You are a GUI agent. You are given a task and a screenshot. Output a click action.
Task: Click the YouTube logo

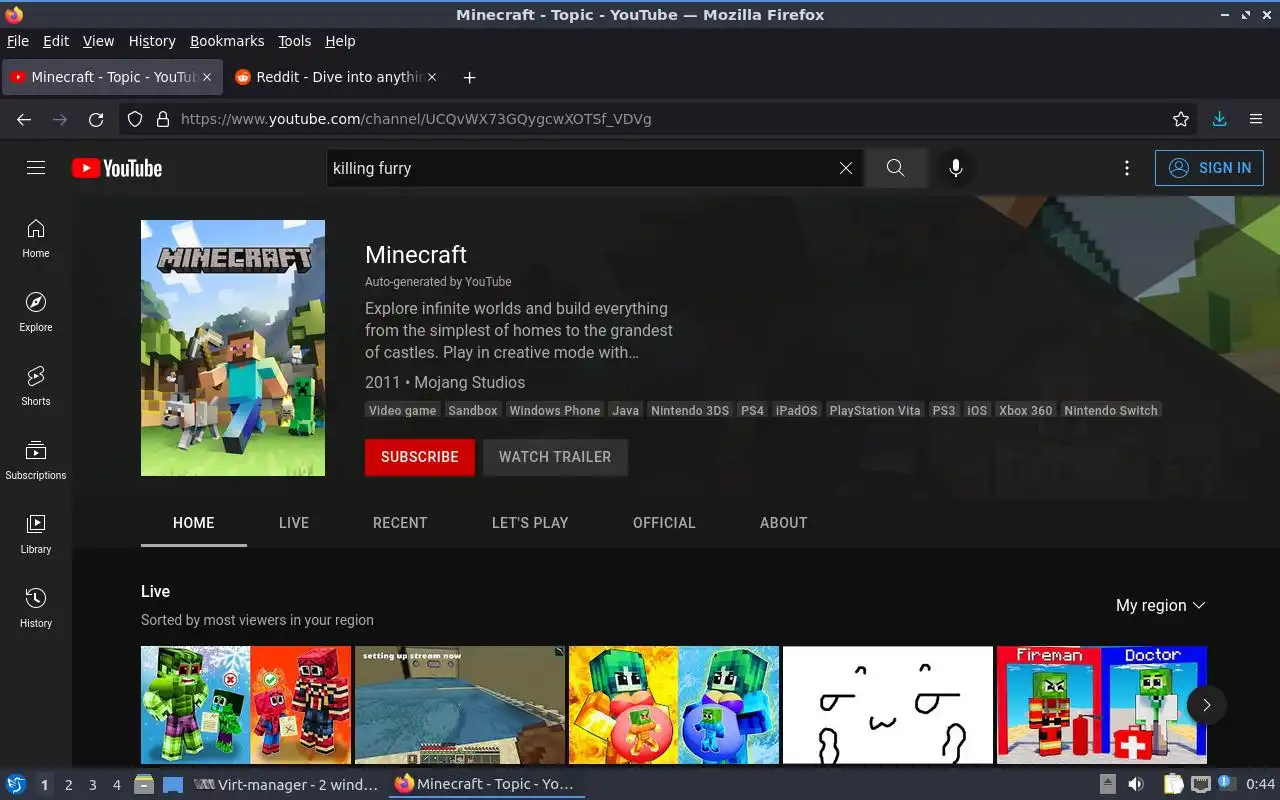click(117, 168)
